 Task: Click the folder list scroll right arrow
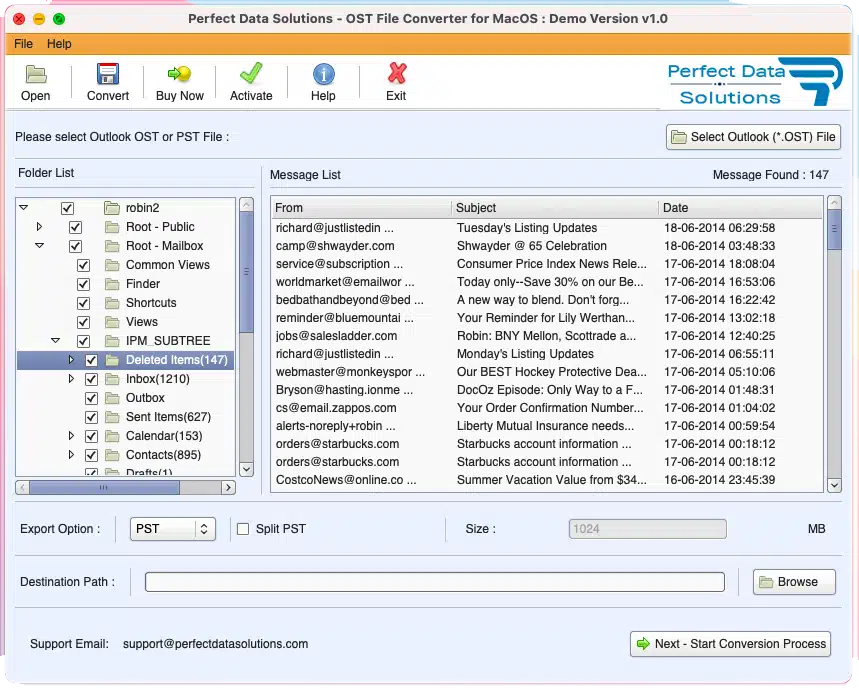(x=228, y=487)
